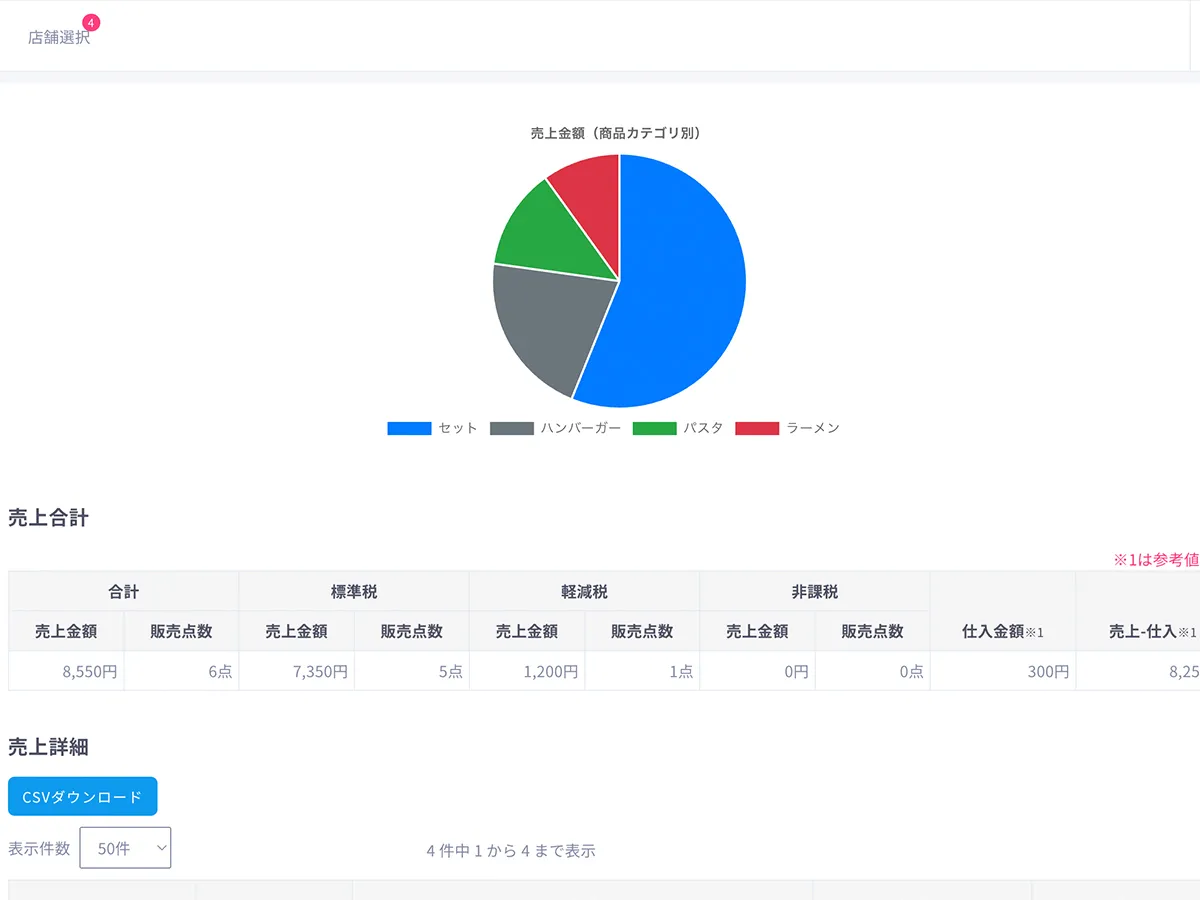Screen dimensions: 1200x900
Task: Click the pink notification badge showing 4
Action: [x=91, y=22]
